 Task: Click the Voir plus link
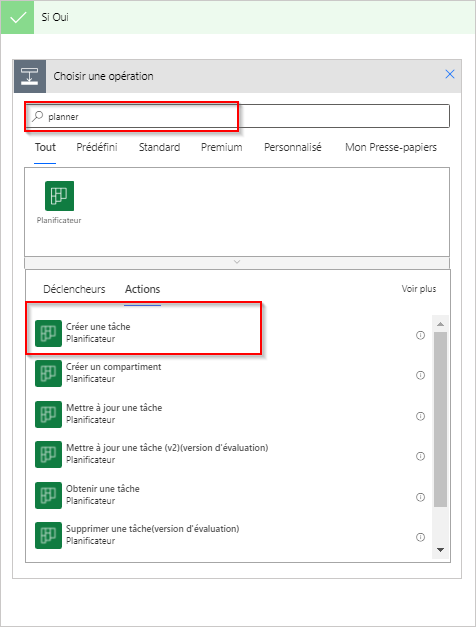click(419, 289)
